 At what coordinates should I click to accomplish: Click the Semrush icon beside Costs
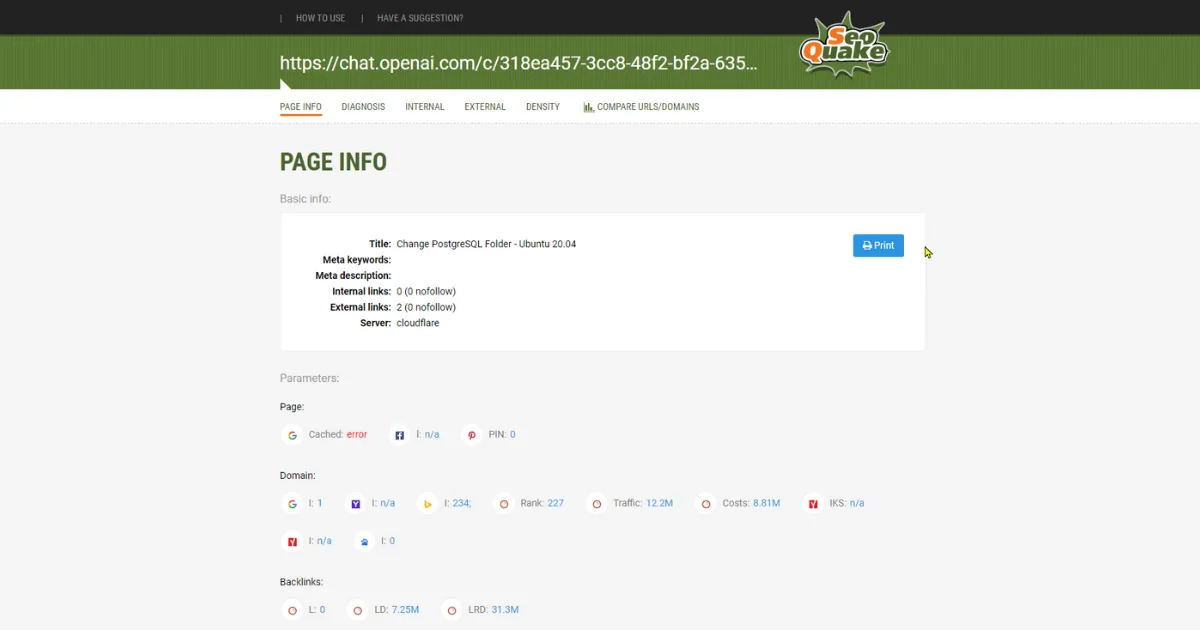click(706, 504)
